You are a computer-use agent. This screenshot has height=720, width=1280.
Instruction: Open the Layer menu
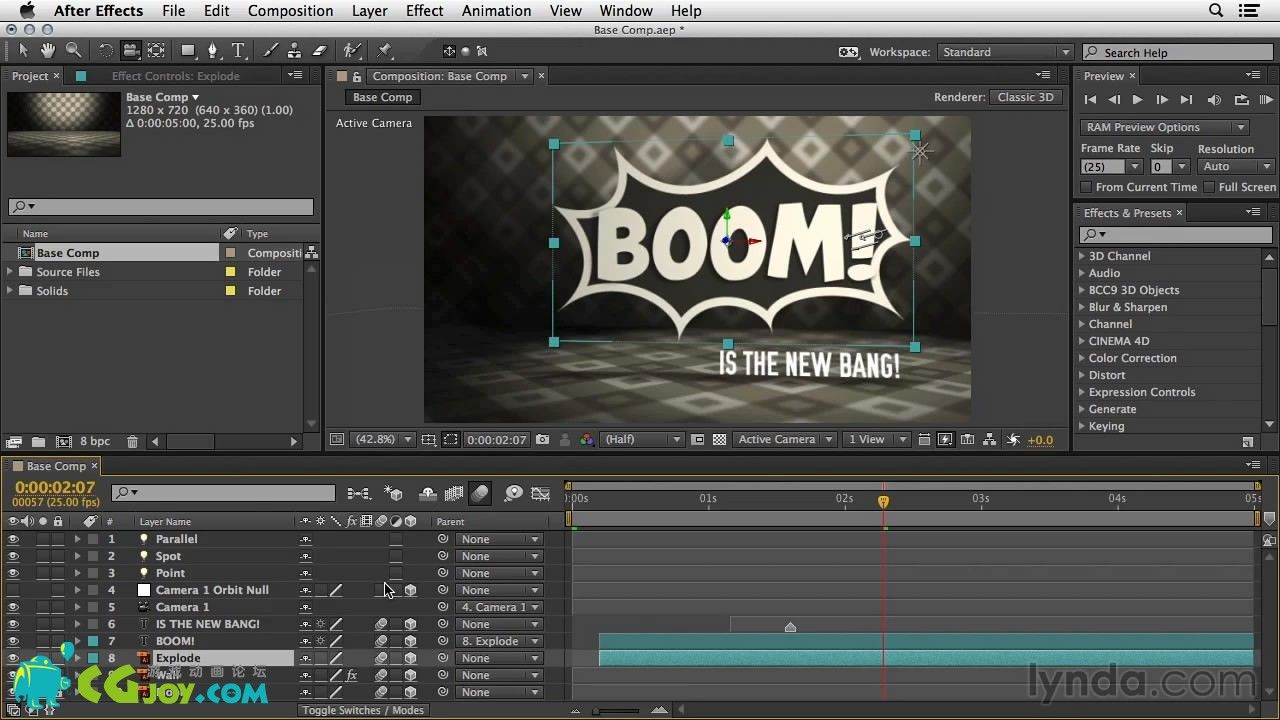[x=370, y=11]
